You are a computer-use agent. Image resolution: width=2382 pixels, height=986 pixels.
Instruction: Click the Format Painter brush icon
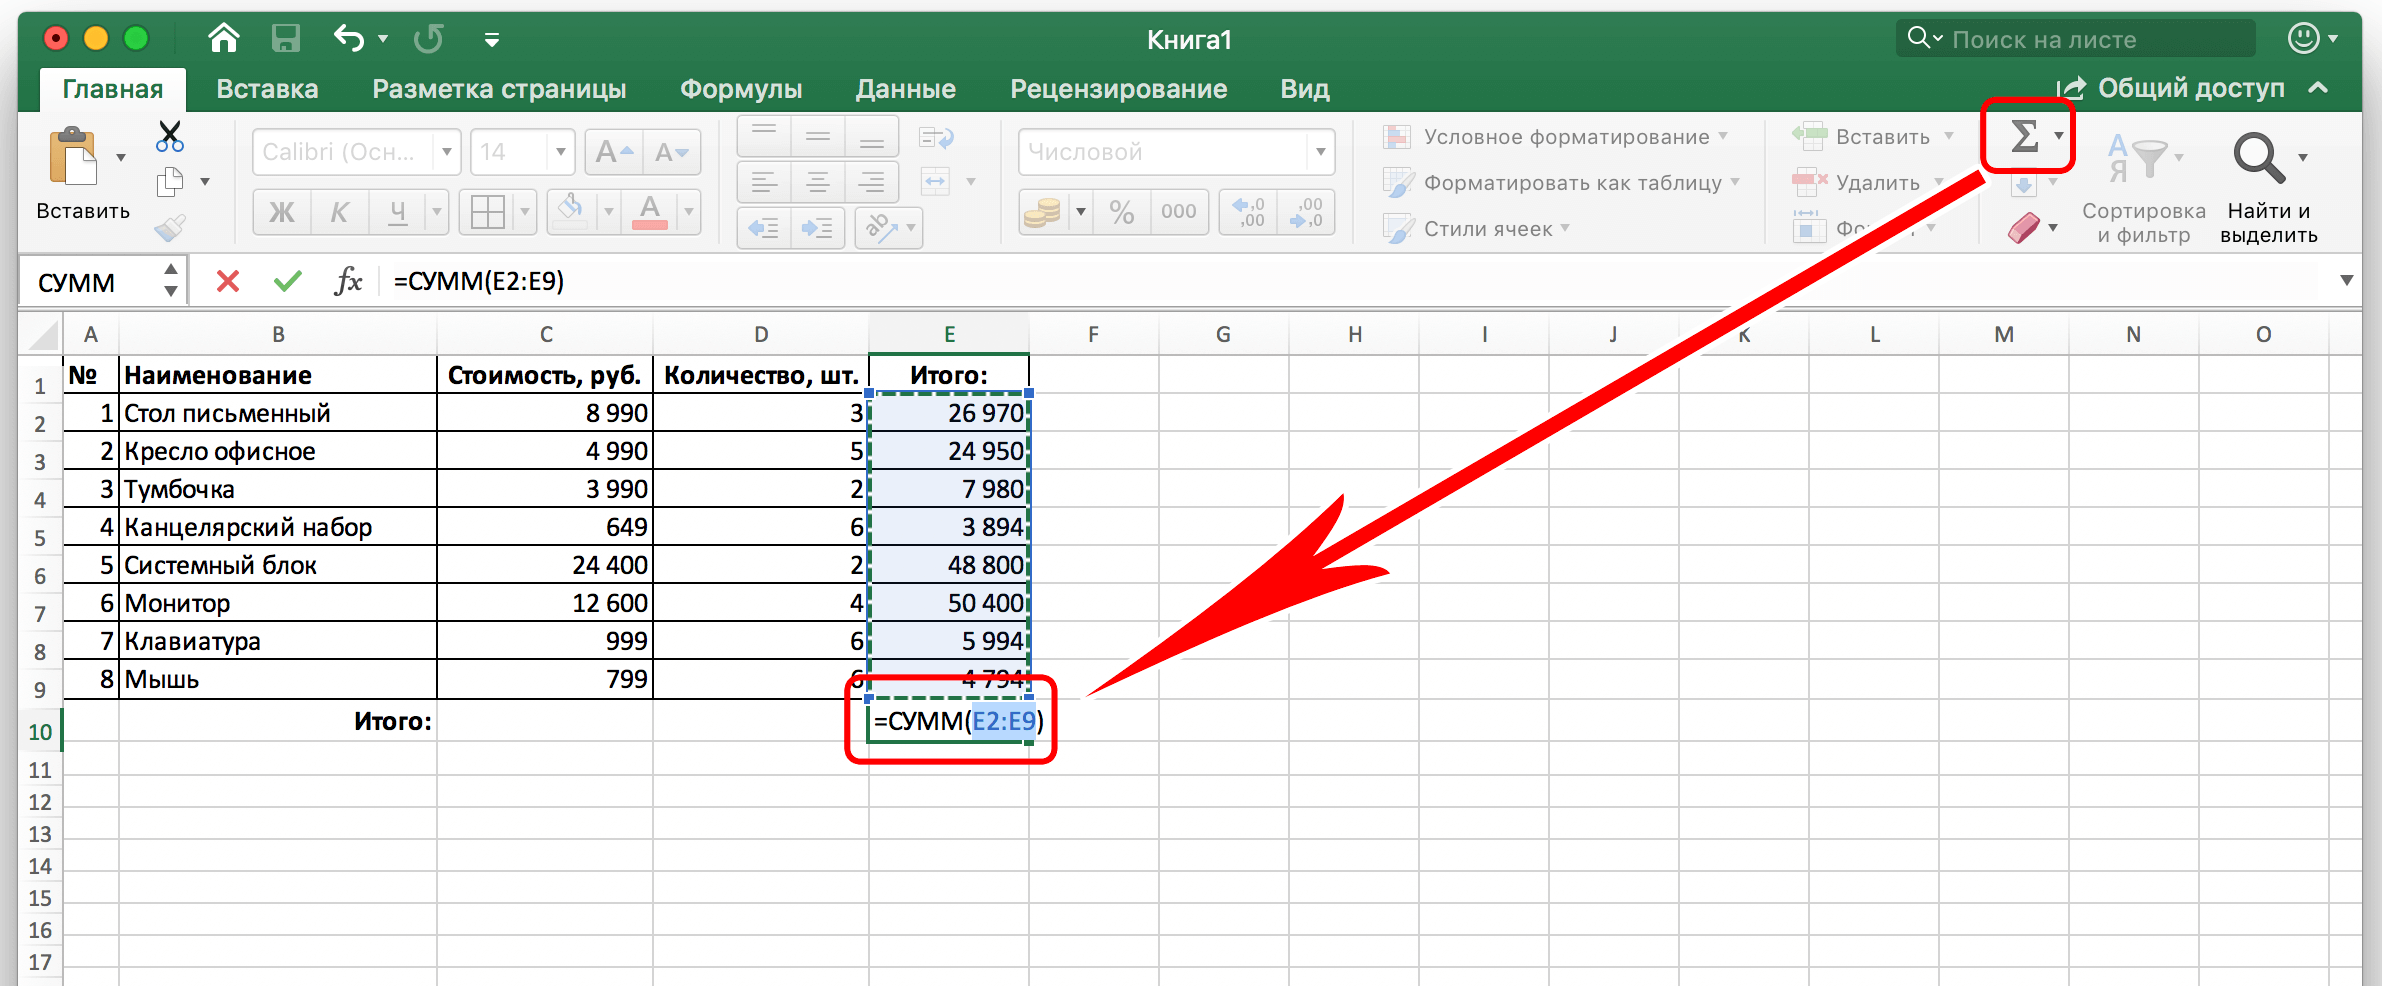point(170,228)
